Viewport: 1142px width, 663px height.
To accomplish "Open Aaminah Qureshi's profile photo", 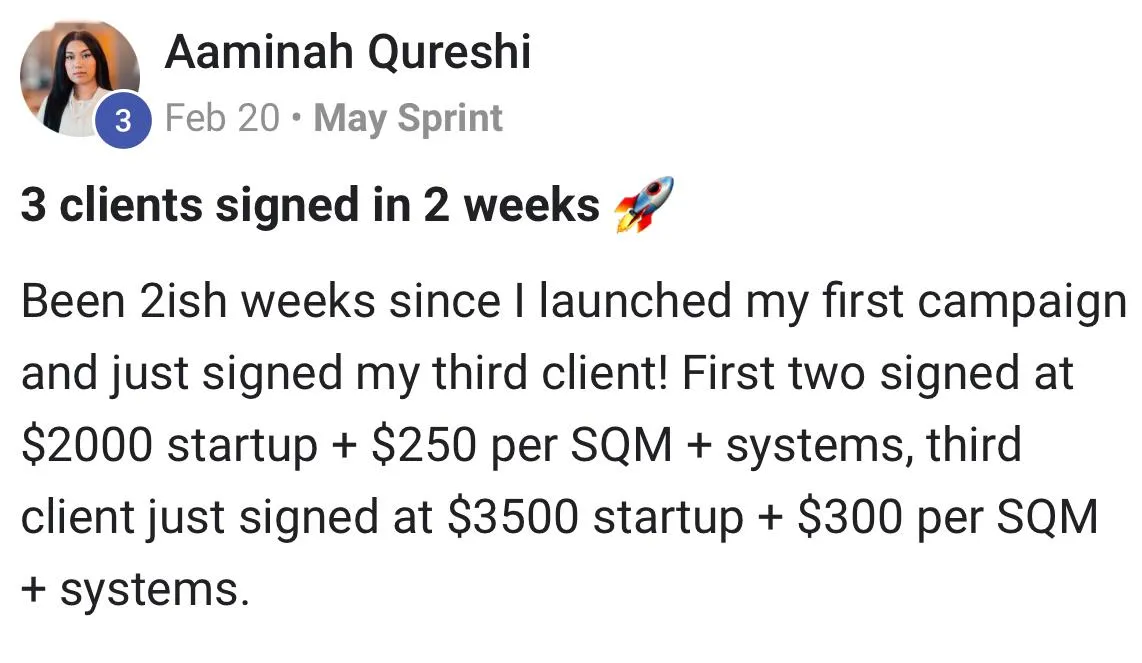I will pyautogui.click(x=79, y=78).
